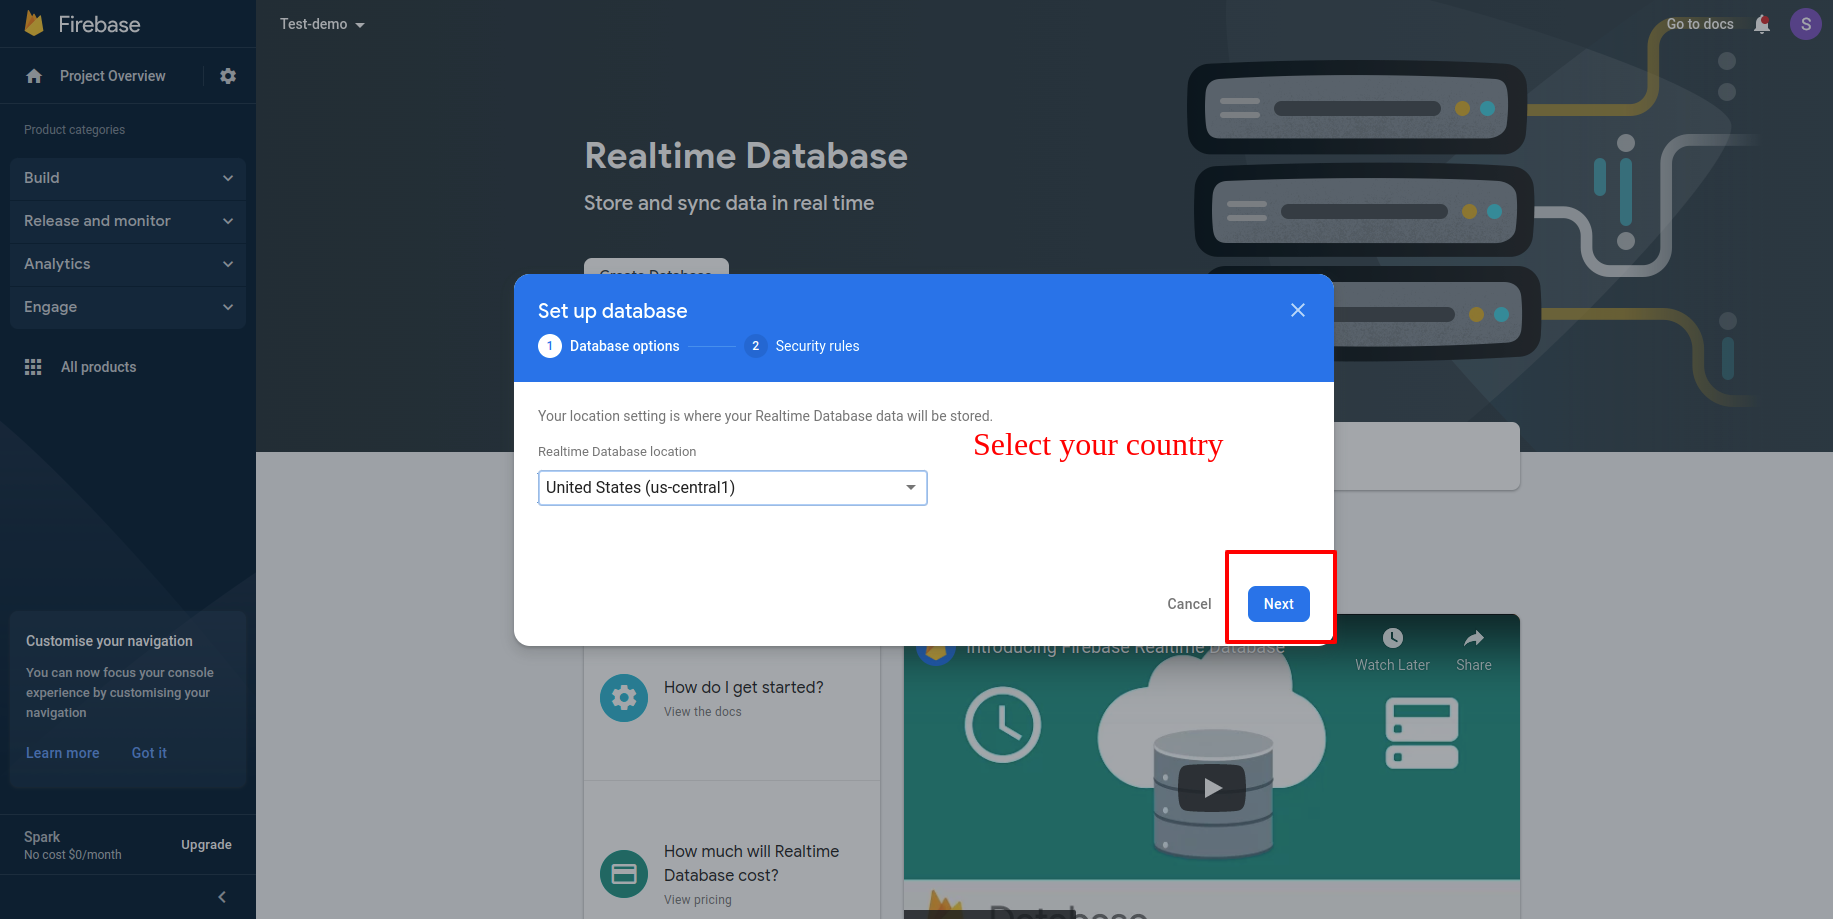This screenshot has height=919, width=1833.
Task: Click the notifications bell icon
Action: tap(1761, 24)
